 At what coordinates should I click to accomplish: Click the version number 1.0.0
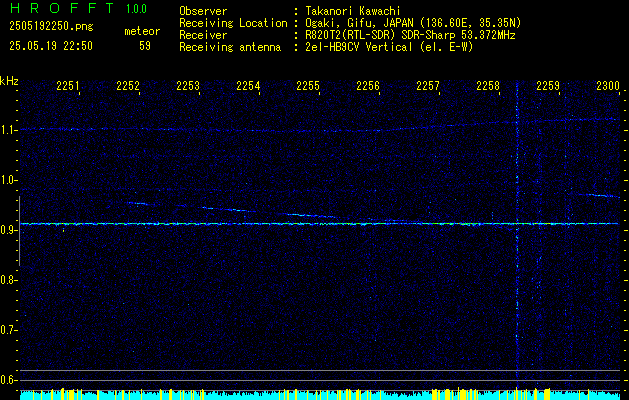[x=136, y=9]
